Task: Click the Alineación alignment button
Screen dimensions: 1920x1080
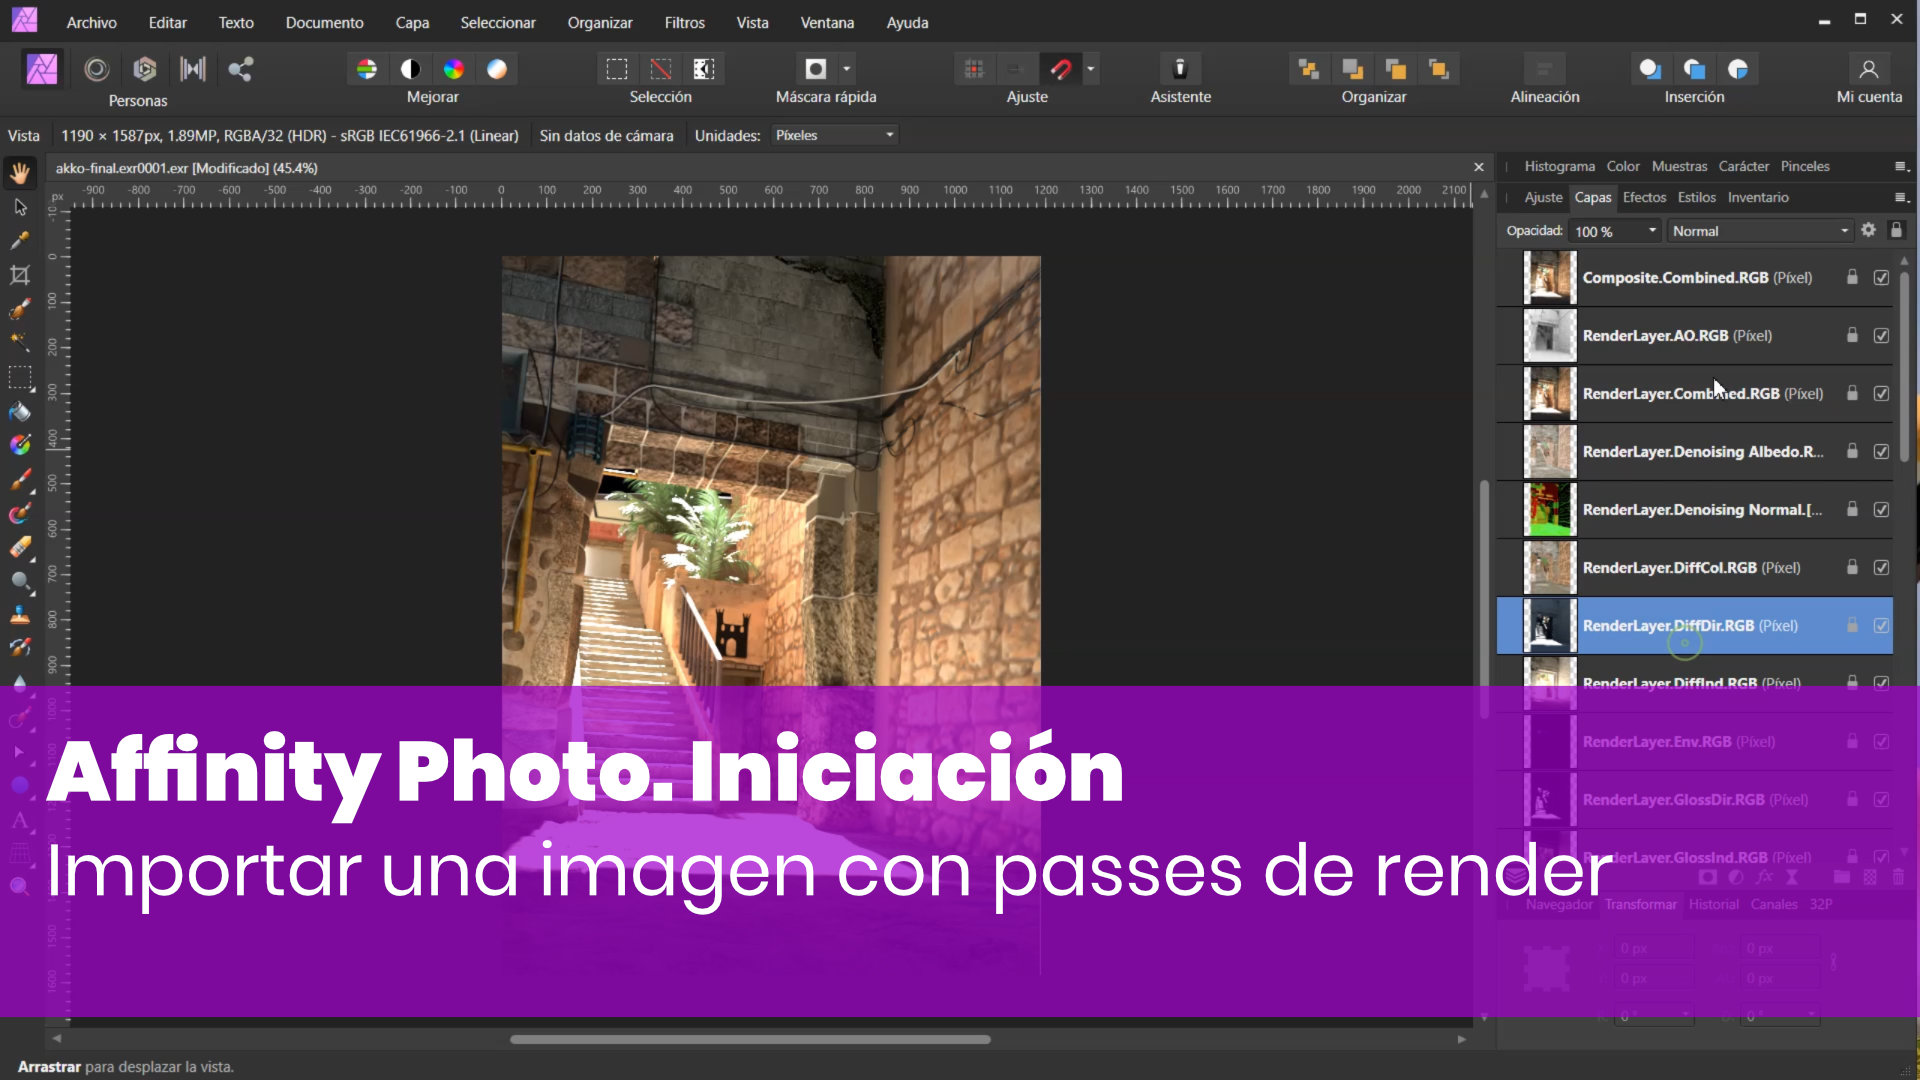Action: [1545, 69]
